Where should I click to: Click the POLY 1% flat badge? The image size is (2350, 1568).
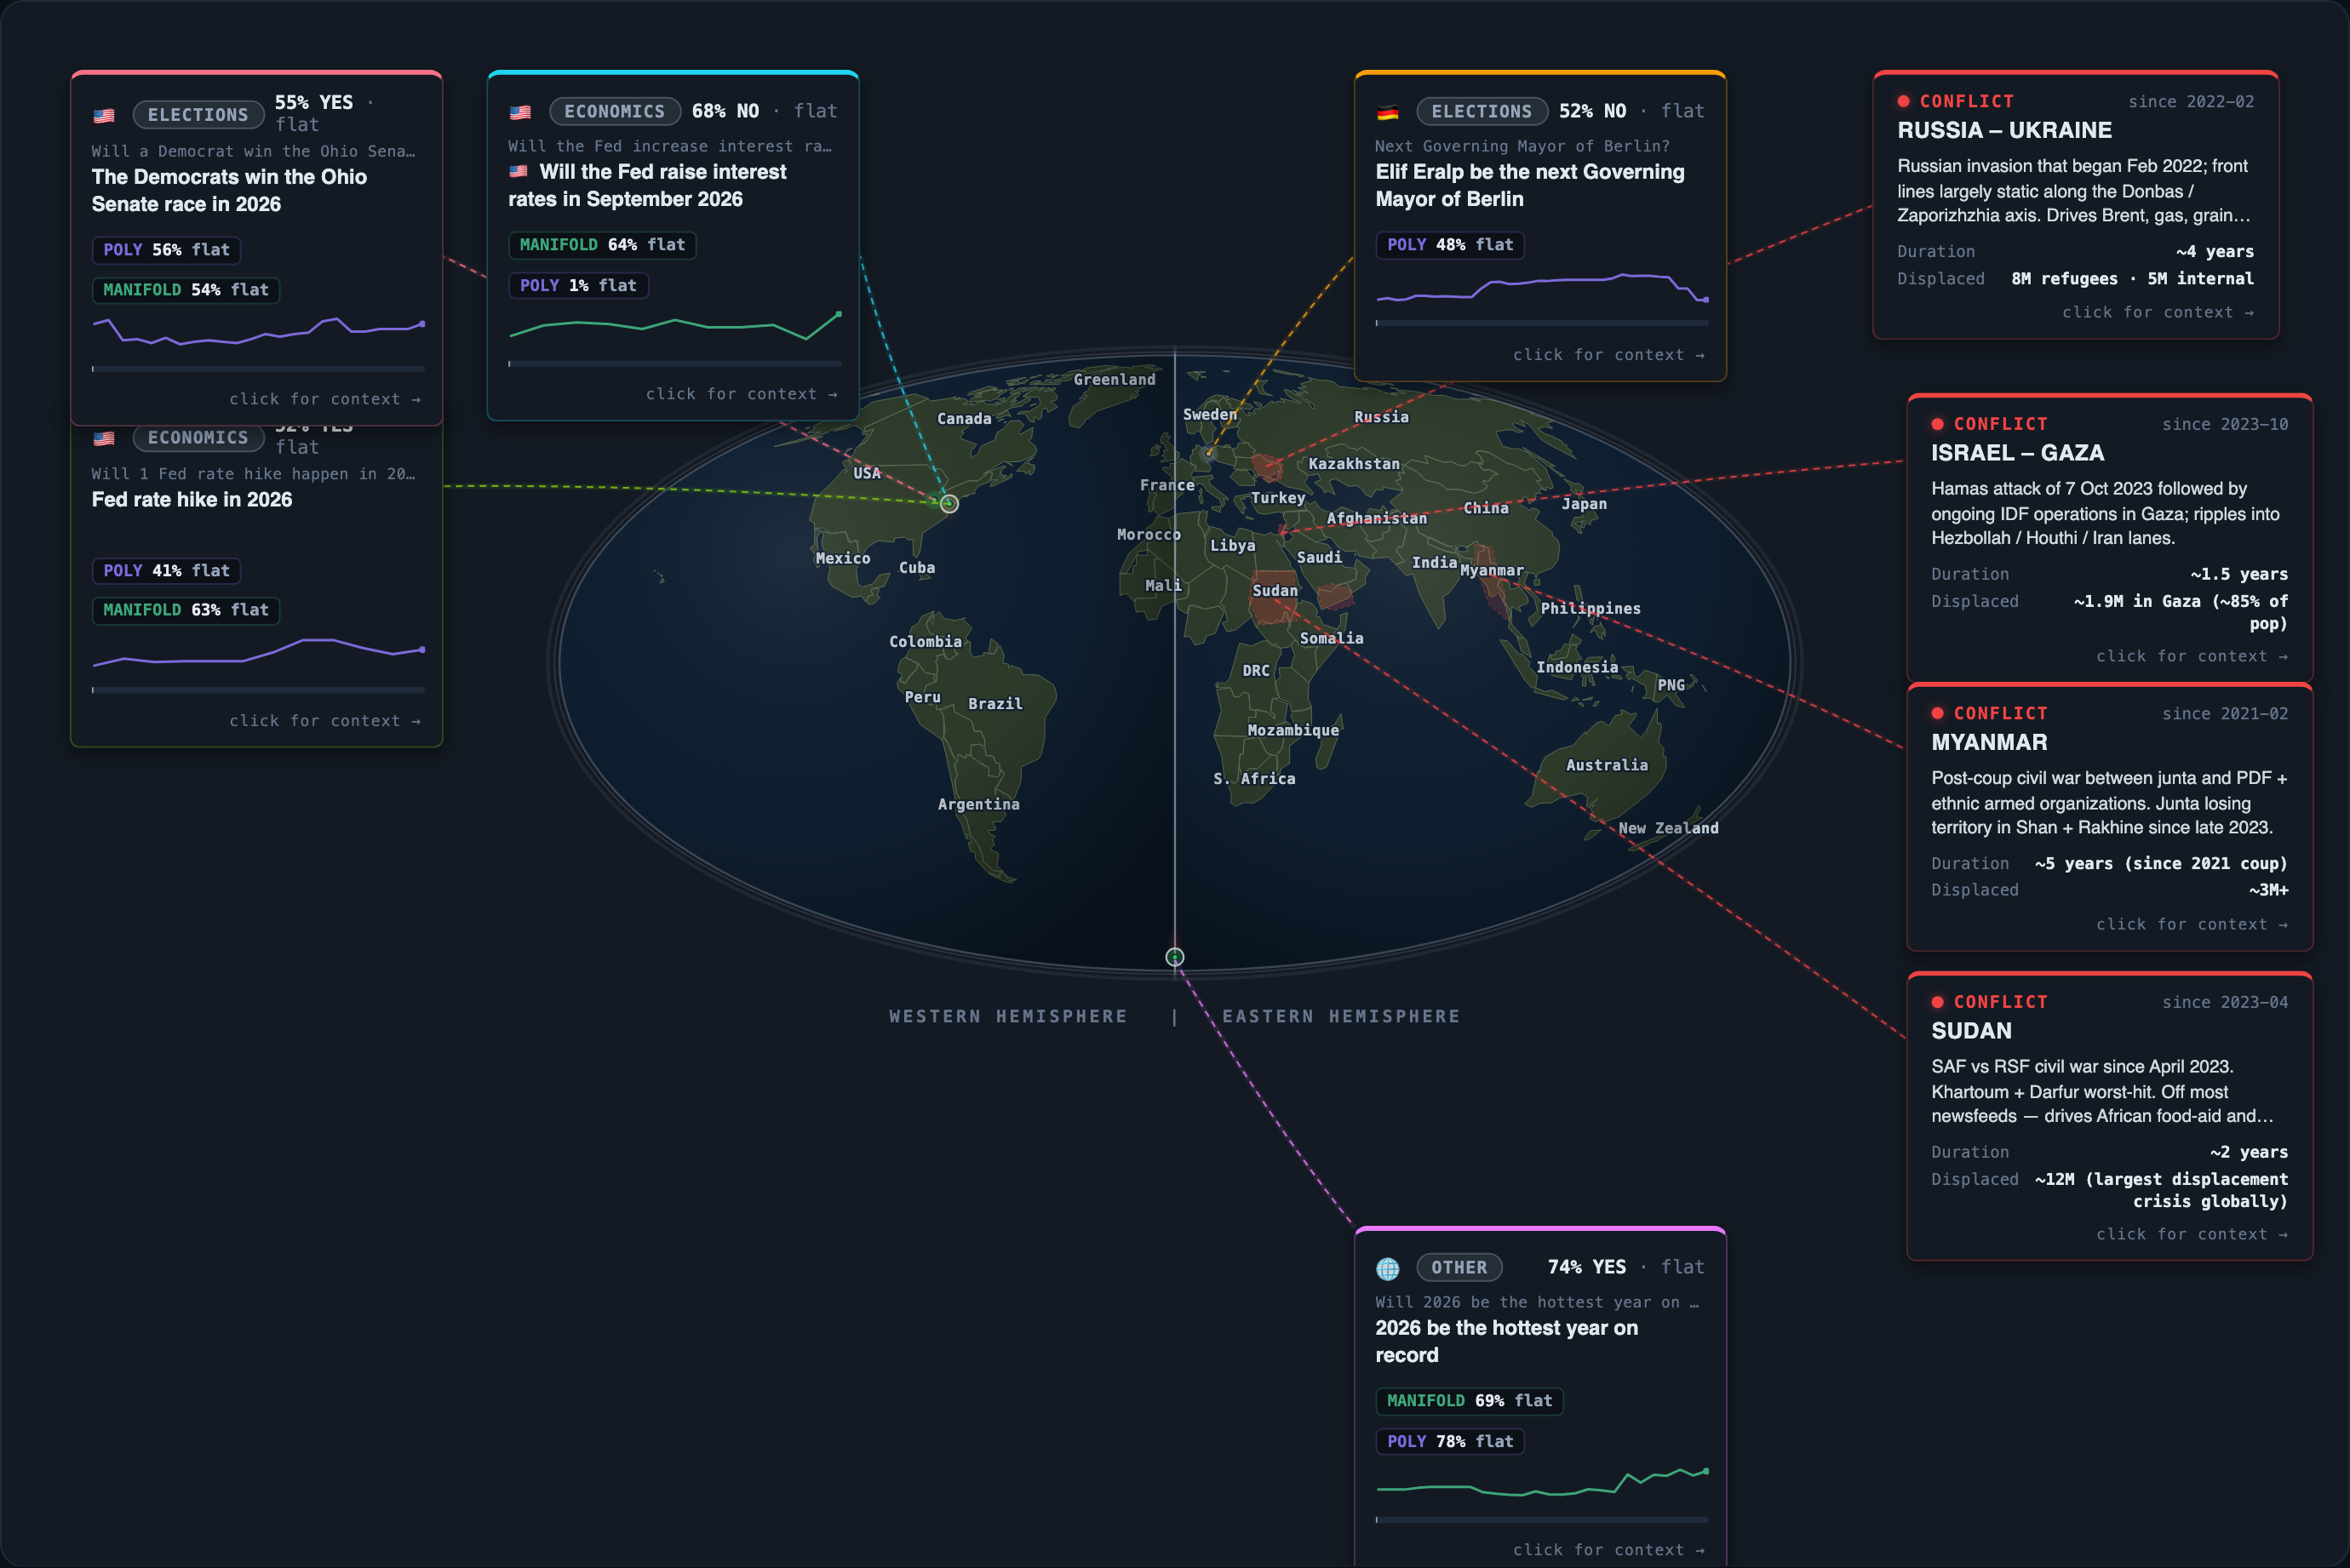578,286
